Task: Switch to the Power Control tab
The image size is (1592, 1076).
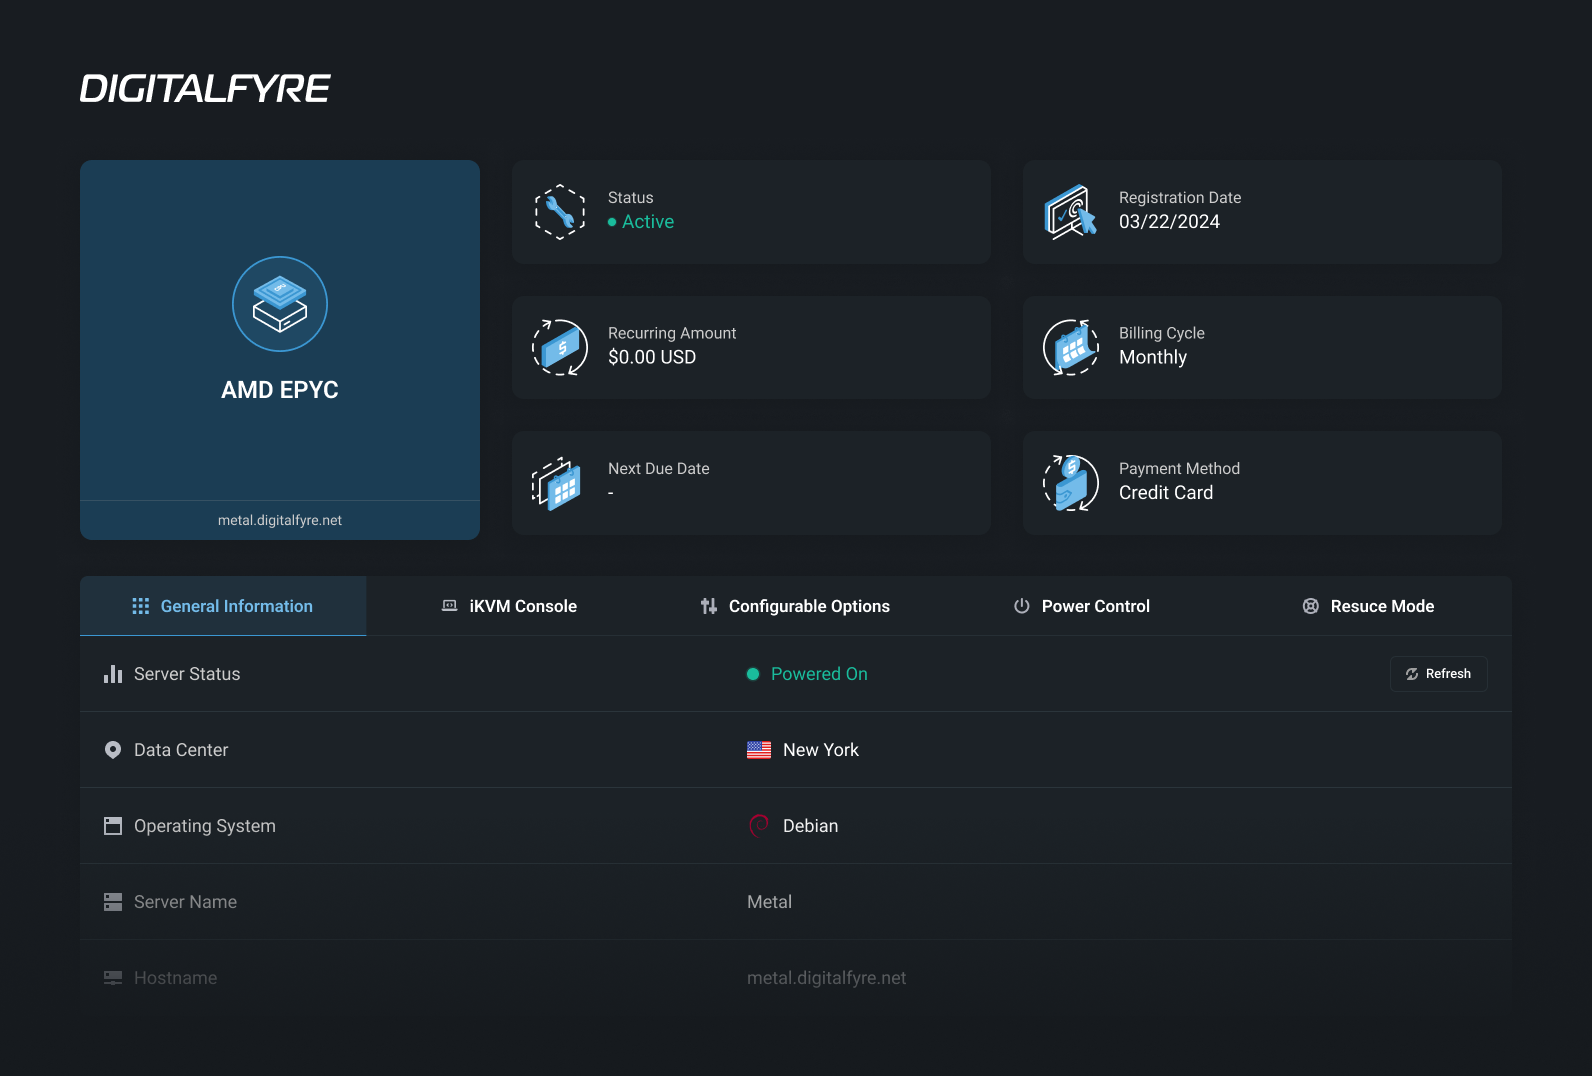Action: pos(1081,606)
